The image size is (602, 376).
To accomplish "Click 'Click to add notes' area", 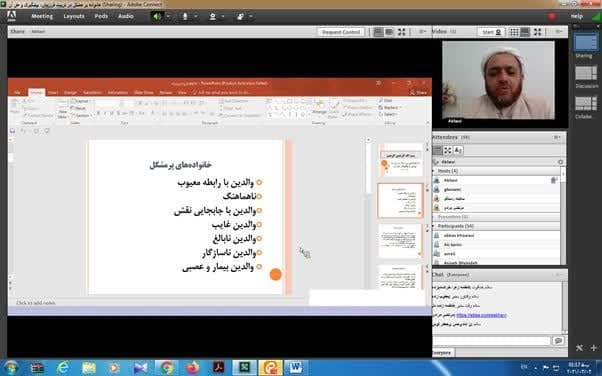I will pyautogui.click(x=36, y=303).
